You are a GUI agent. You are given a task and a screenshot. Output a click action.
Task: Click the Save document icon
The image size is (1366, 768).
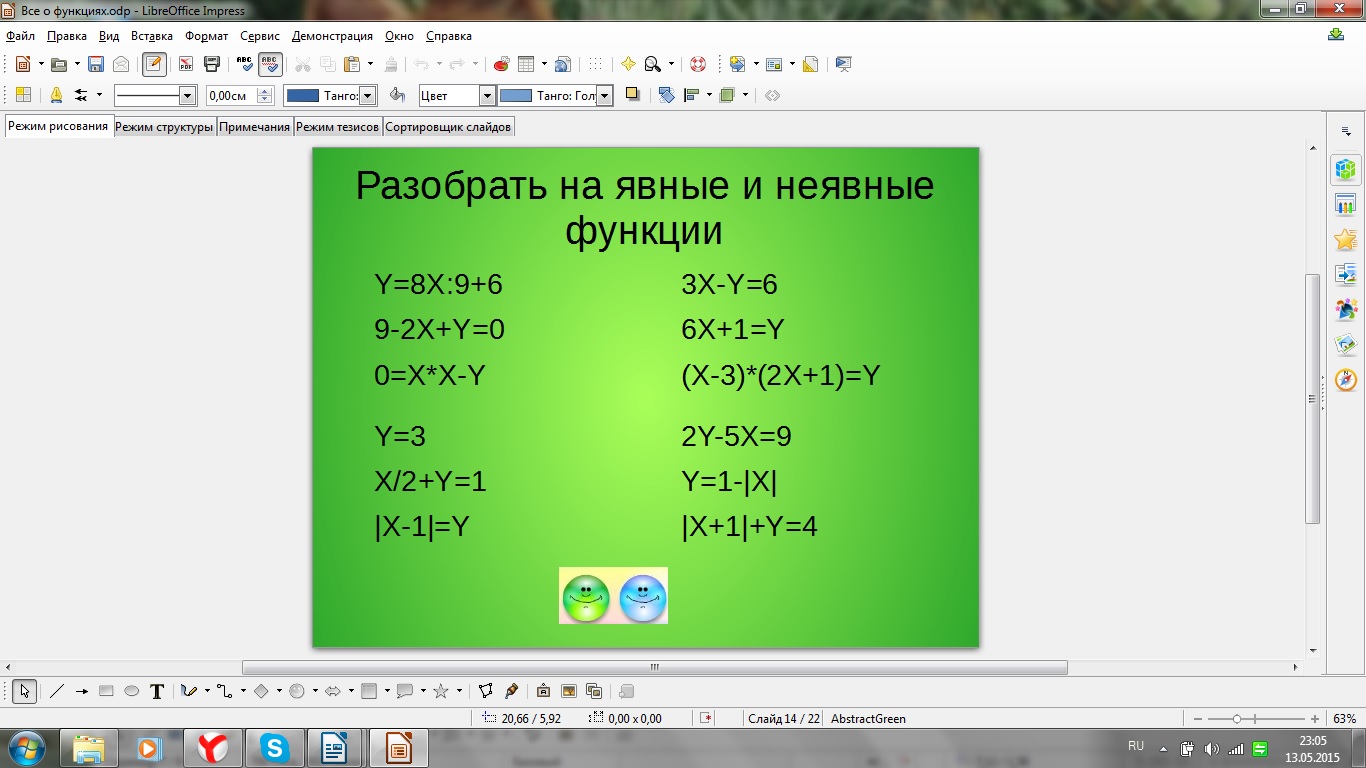click(x=96, y=64)
